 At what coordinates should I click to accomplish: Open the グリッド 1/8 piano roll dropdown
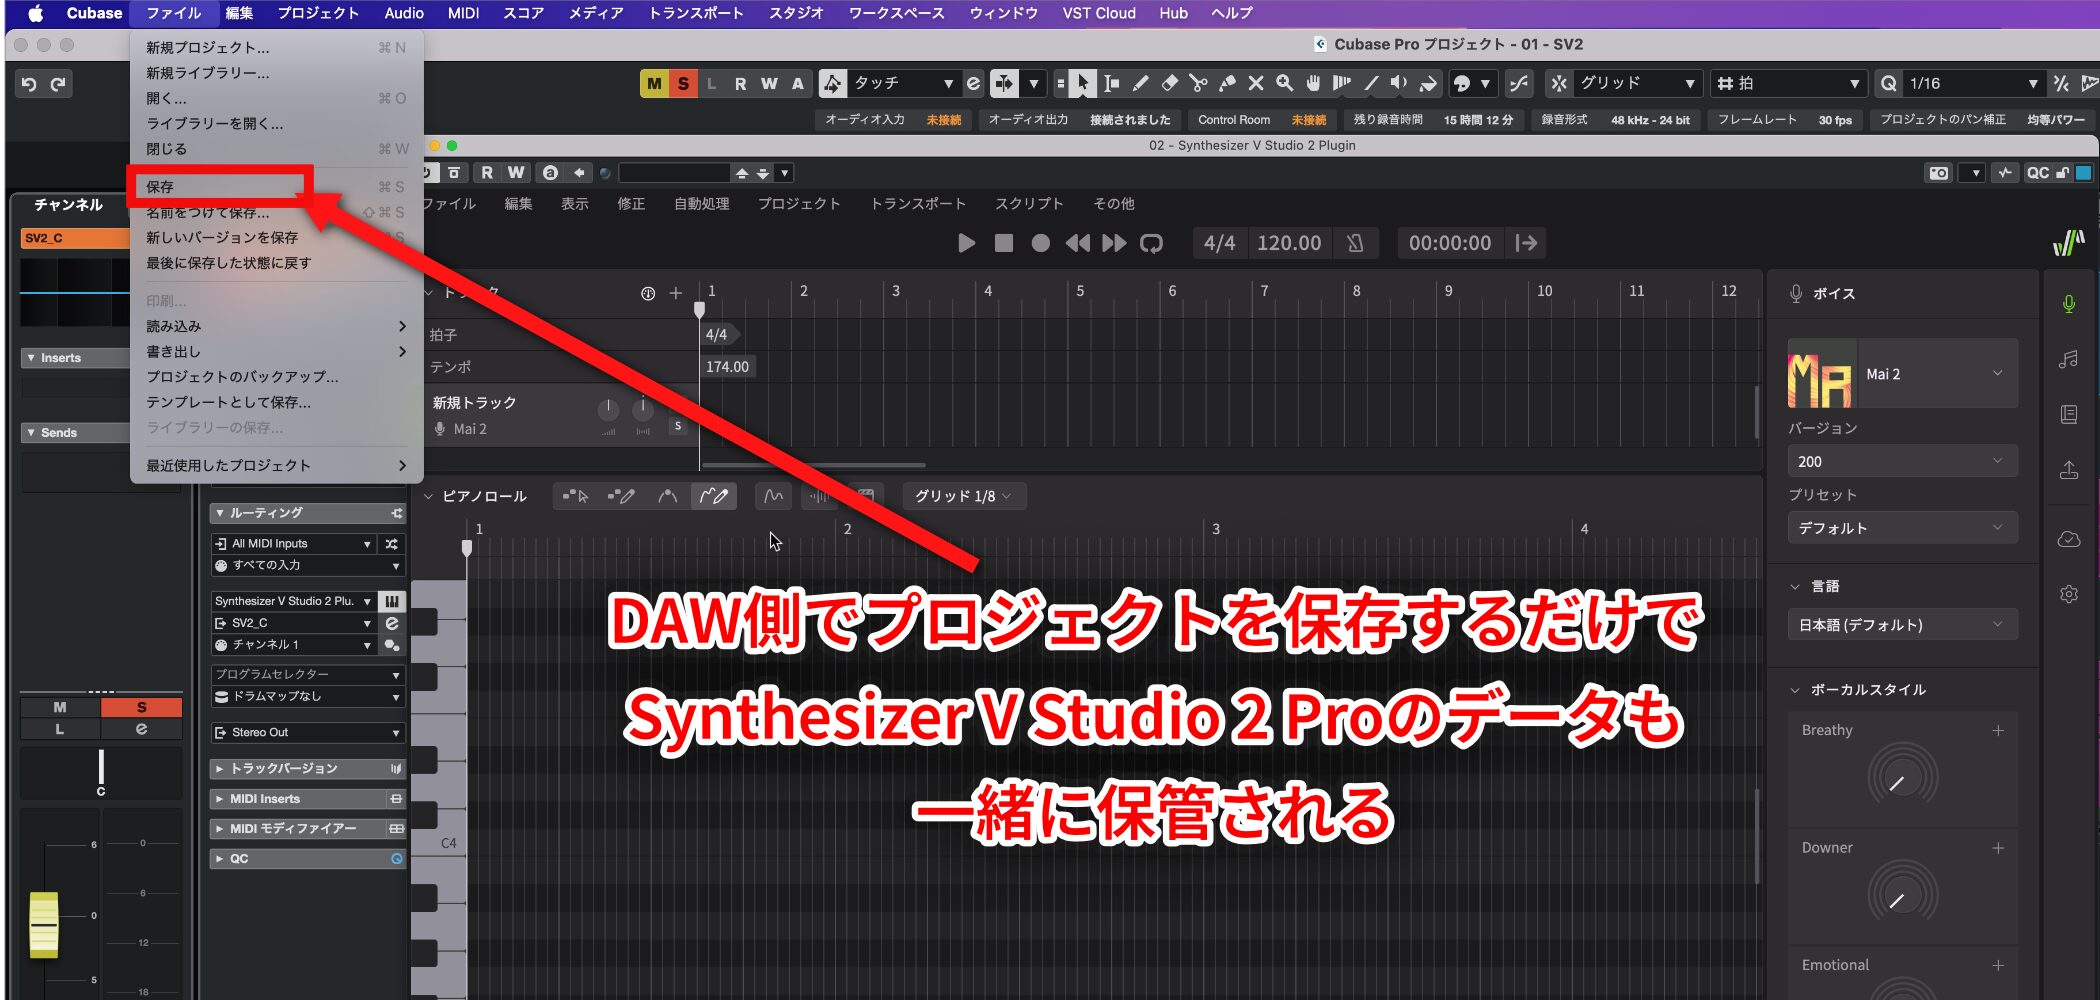pos(963,496)
